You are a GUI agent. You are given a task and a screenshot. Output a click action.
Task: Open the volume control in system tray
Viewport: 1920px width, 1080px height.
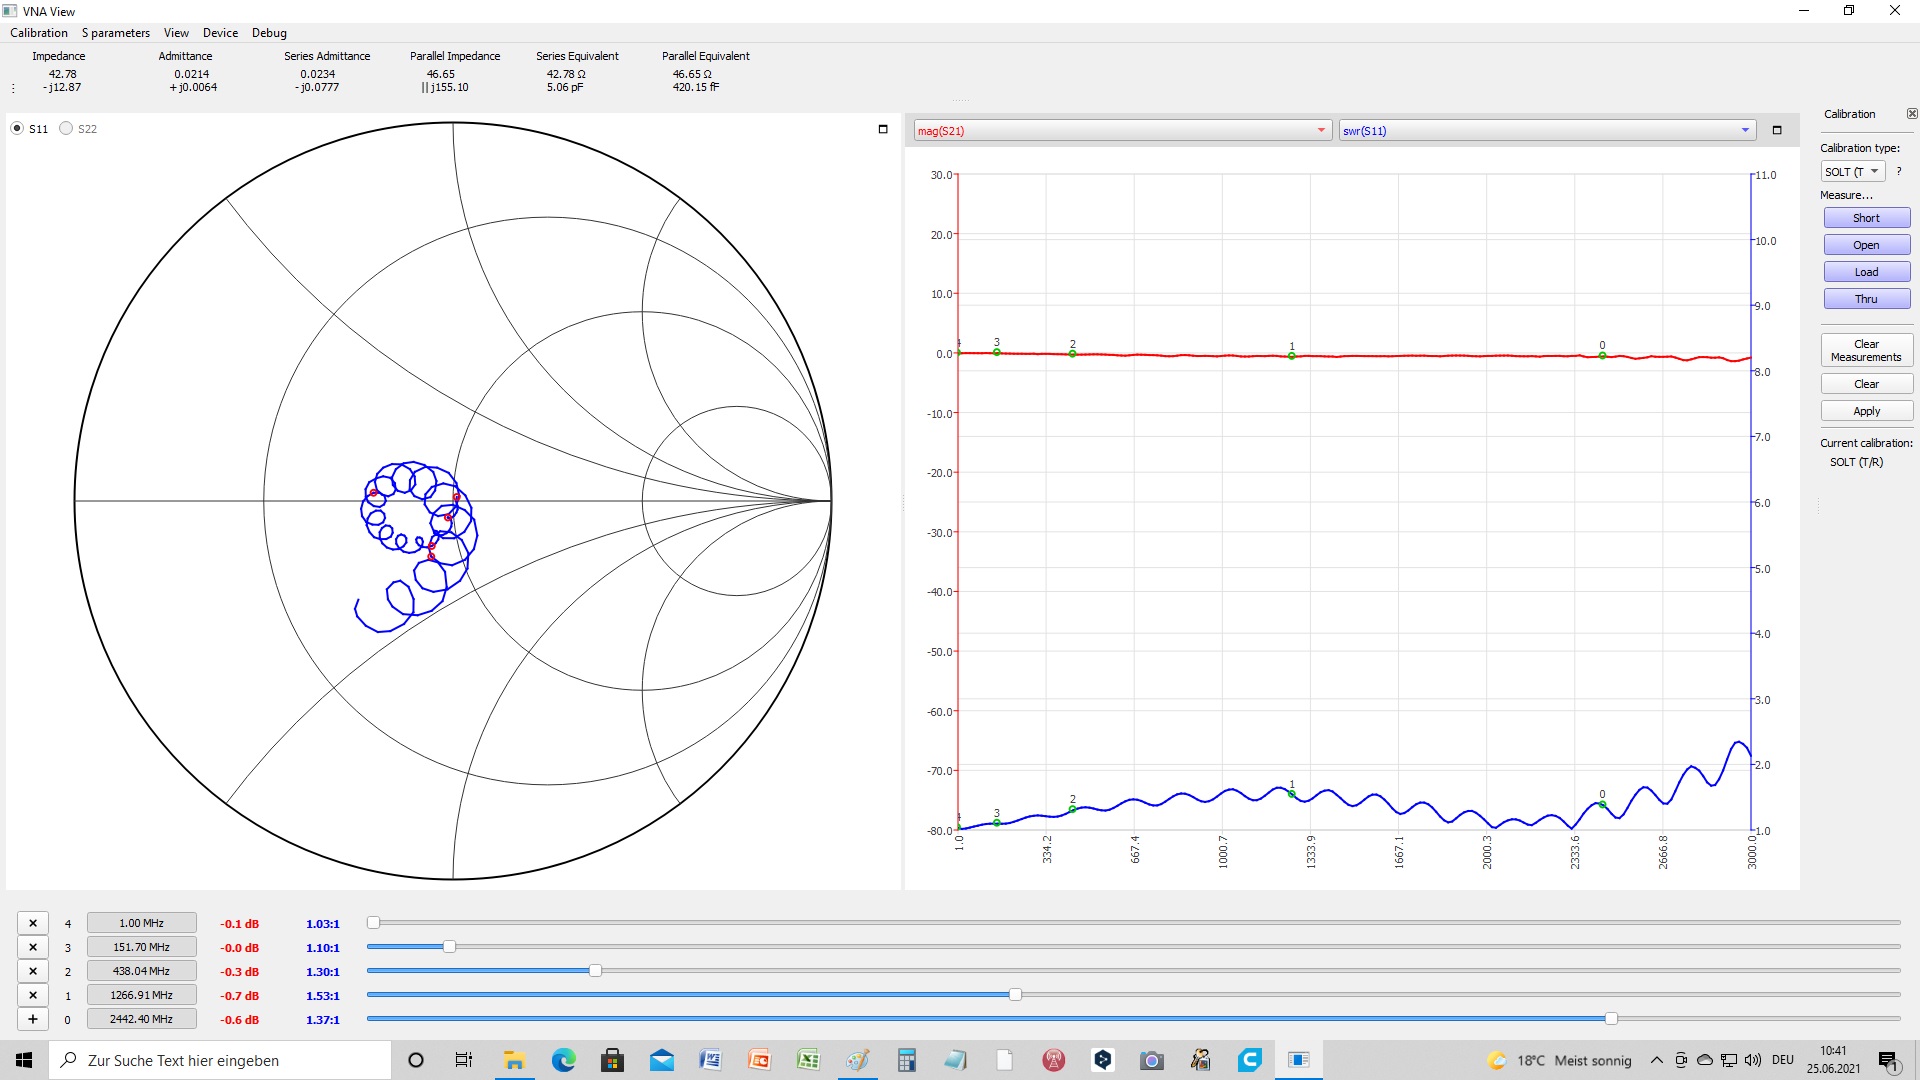[x=1753, y=1060]
